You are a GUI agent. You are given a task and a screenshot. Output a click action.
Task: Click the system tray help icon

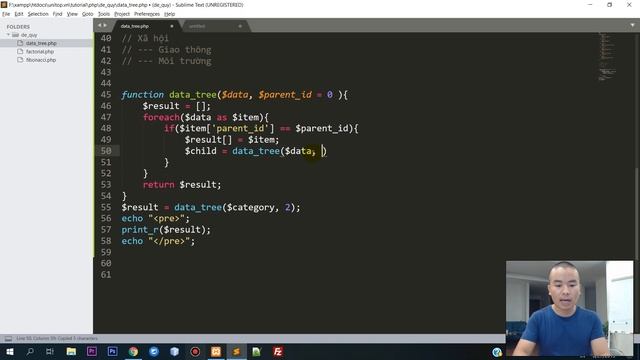pos(497,352)
